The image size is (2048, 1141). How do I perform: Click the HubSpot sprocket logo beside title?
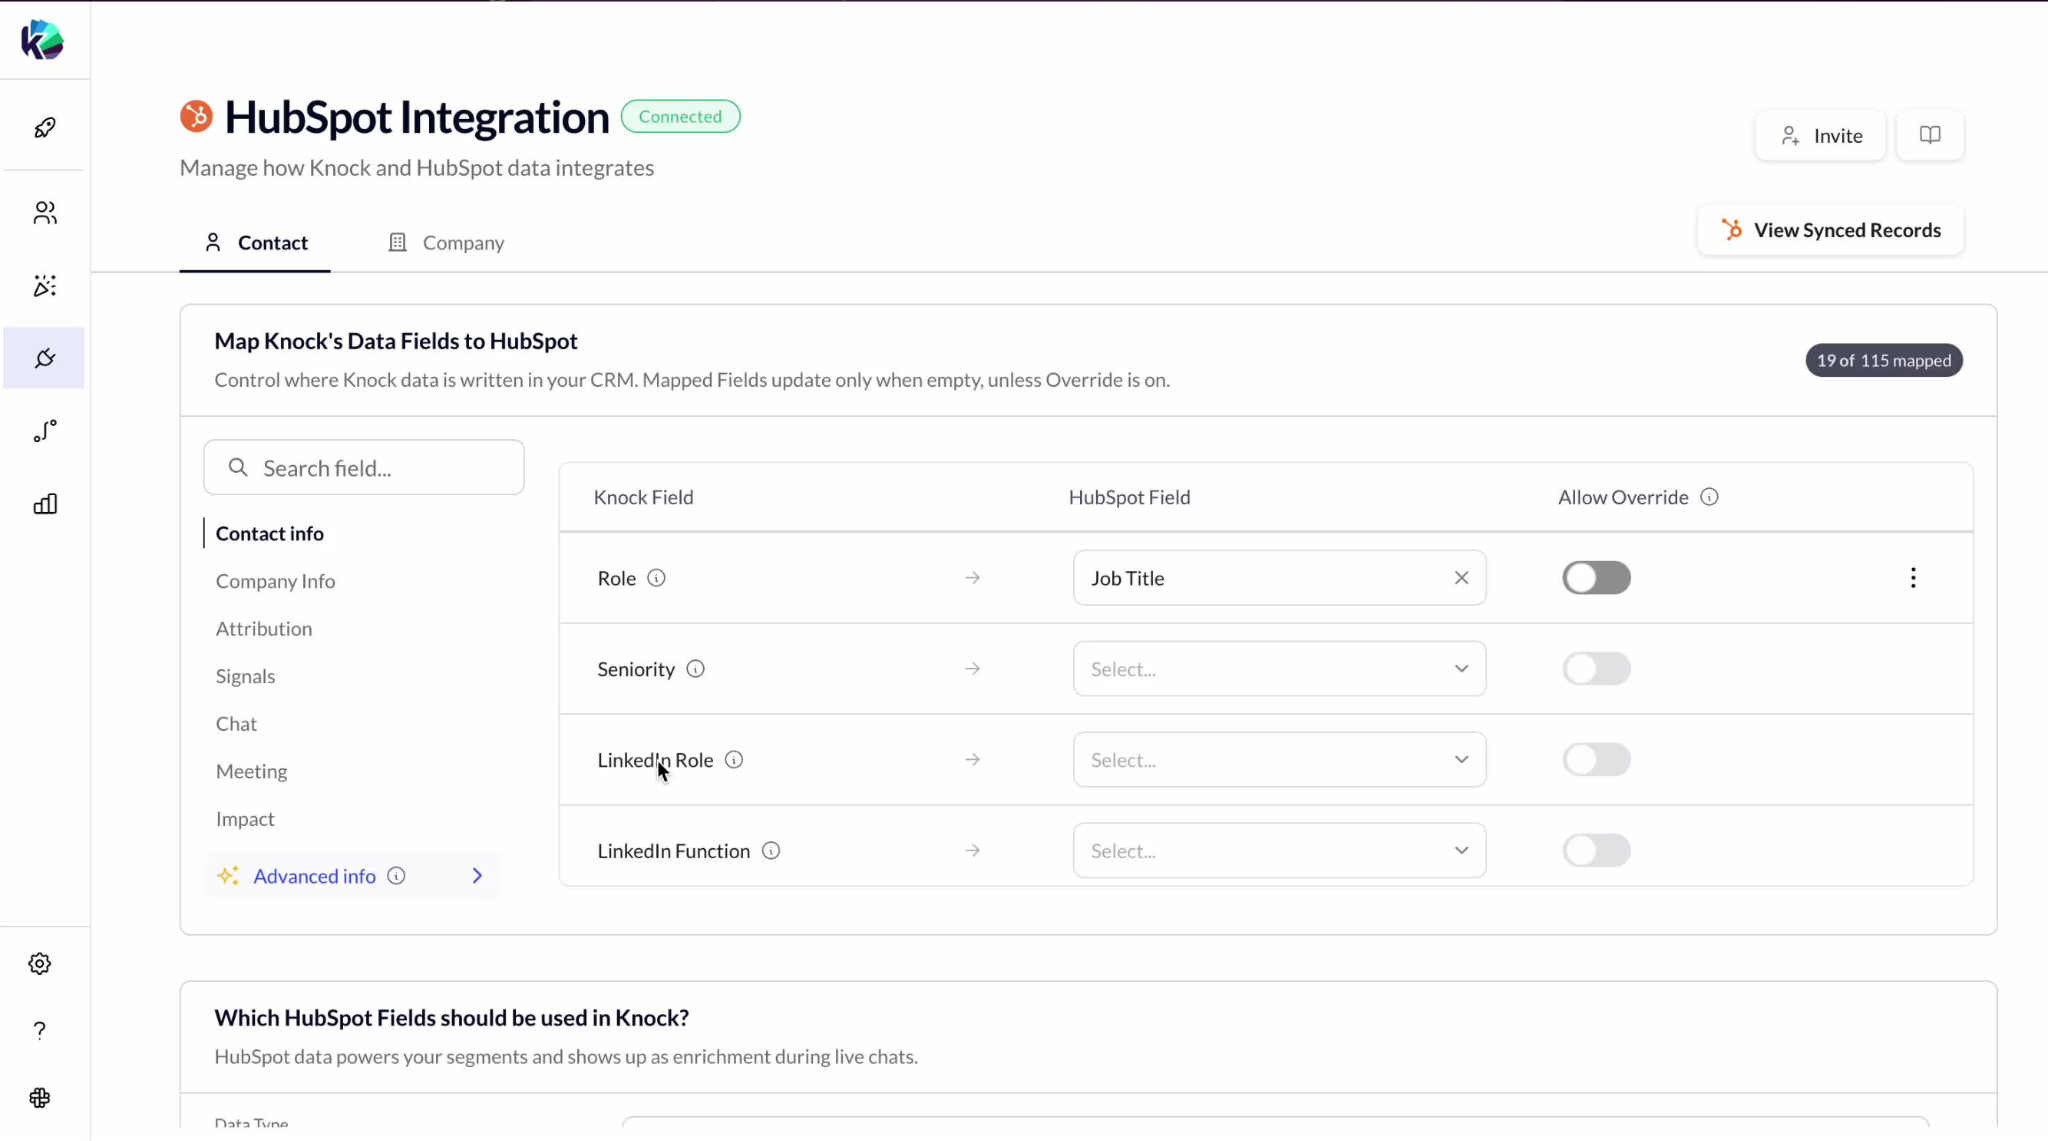point(196,116)
